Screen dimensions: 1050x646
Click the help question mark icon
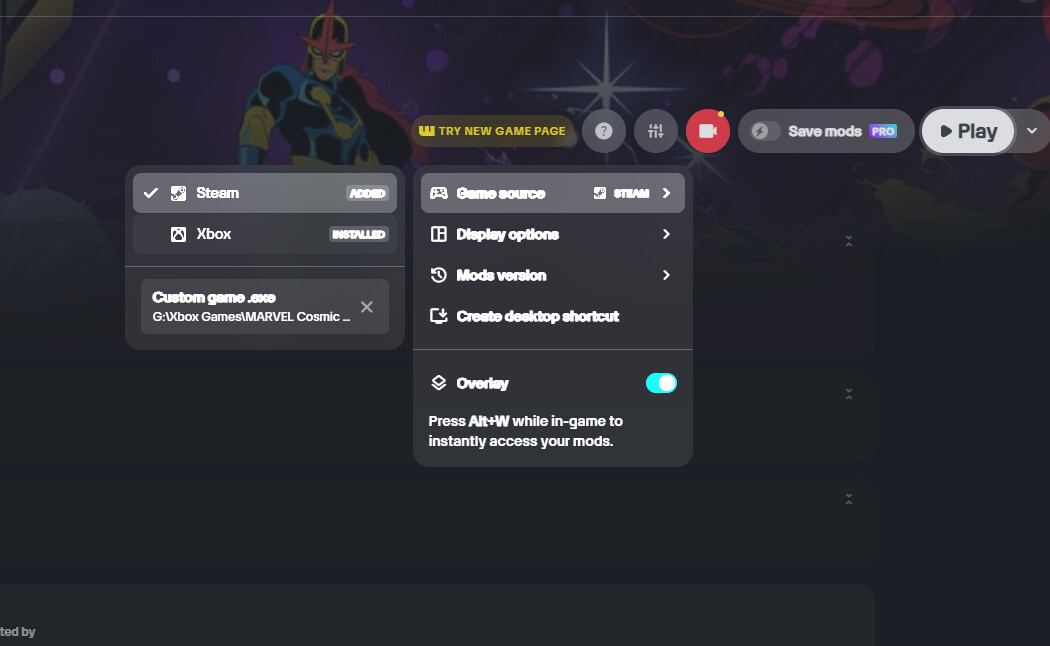(604, 131)
